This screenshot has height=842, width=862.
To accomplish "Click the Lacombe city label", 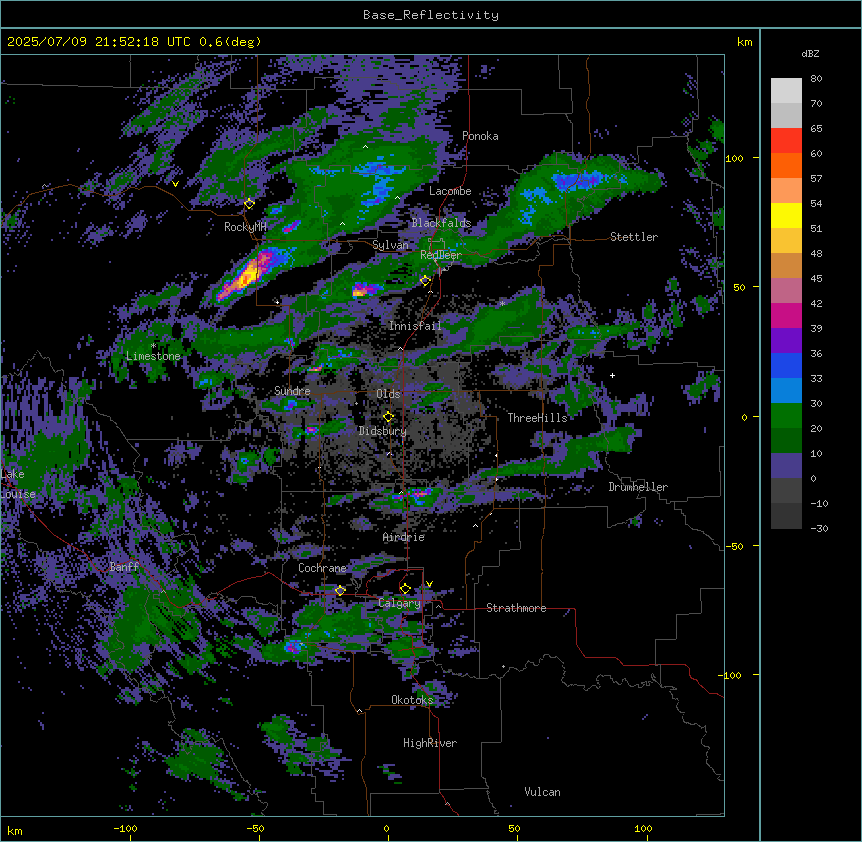I will (450, 191).
